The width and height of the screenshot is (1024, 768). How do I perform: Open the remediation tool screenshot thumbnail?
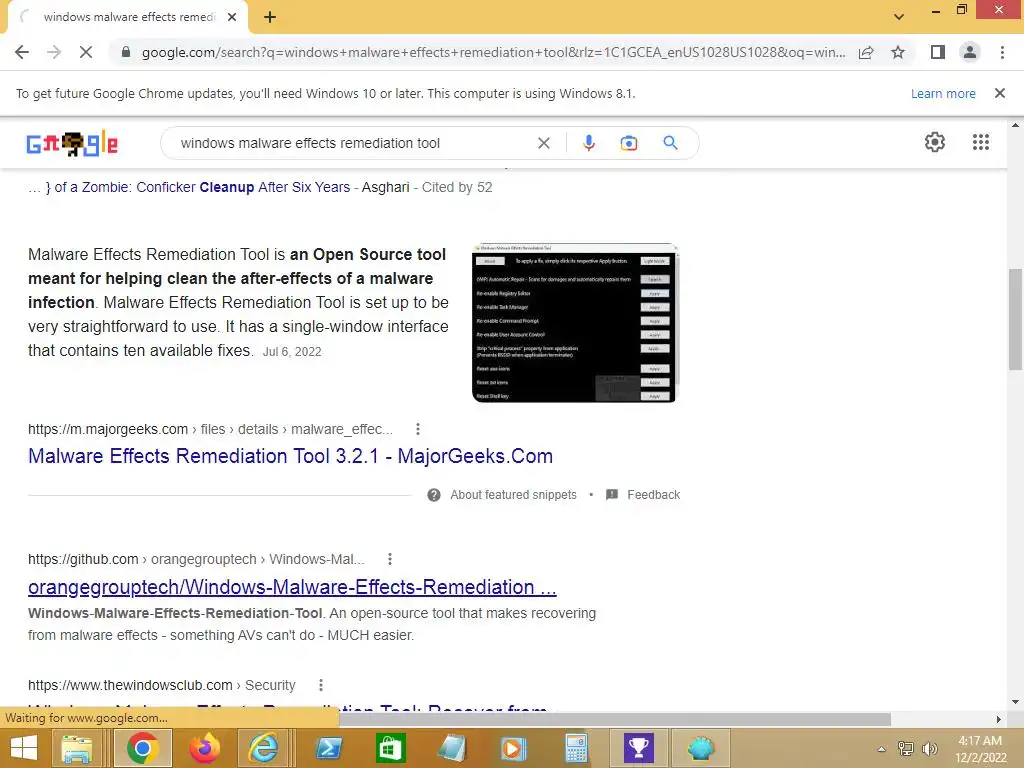pyautogui.click(x=575, y=323)
